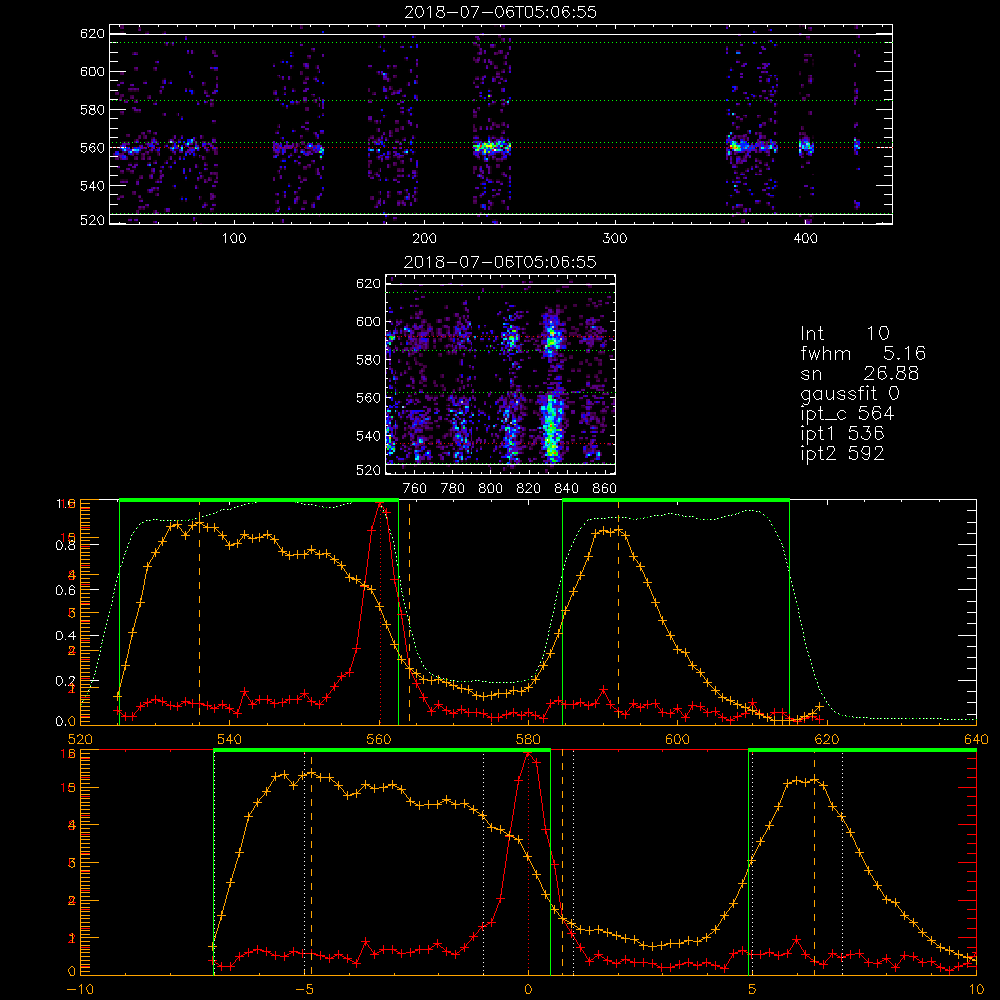The width and height of the screenshot is (1000, 1000).
Task: Click the y-axis label 0.8 on profile plot
Action: [x=66, y=545]
